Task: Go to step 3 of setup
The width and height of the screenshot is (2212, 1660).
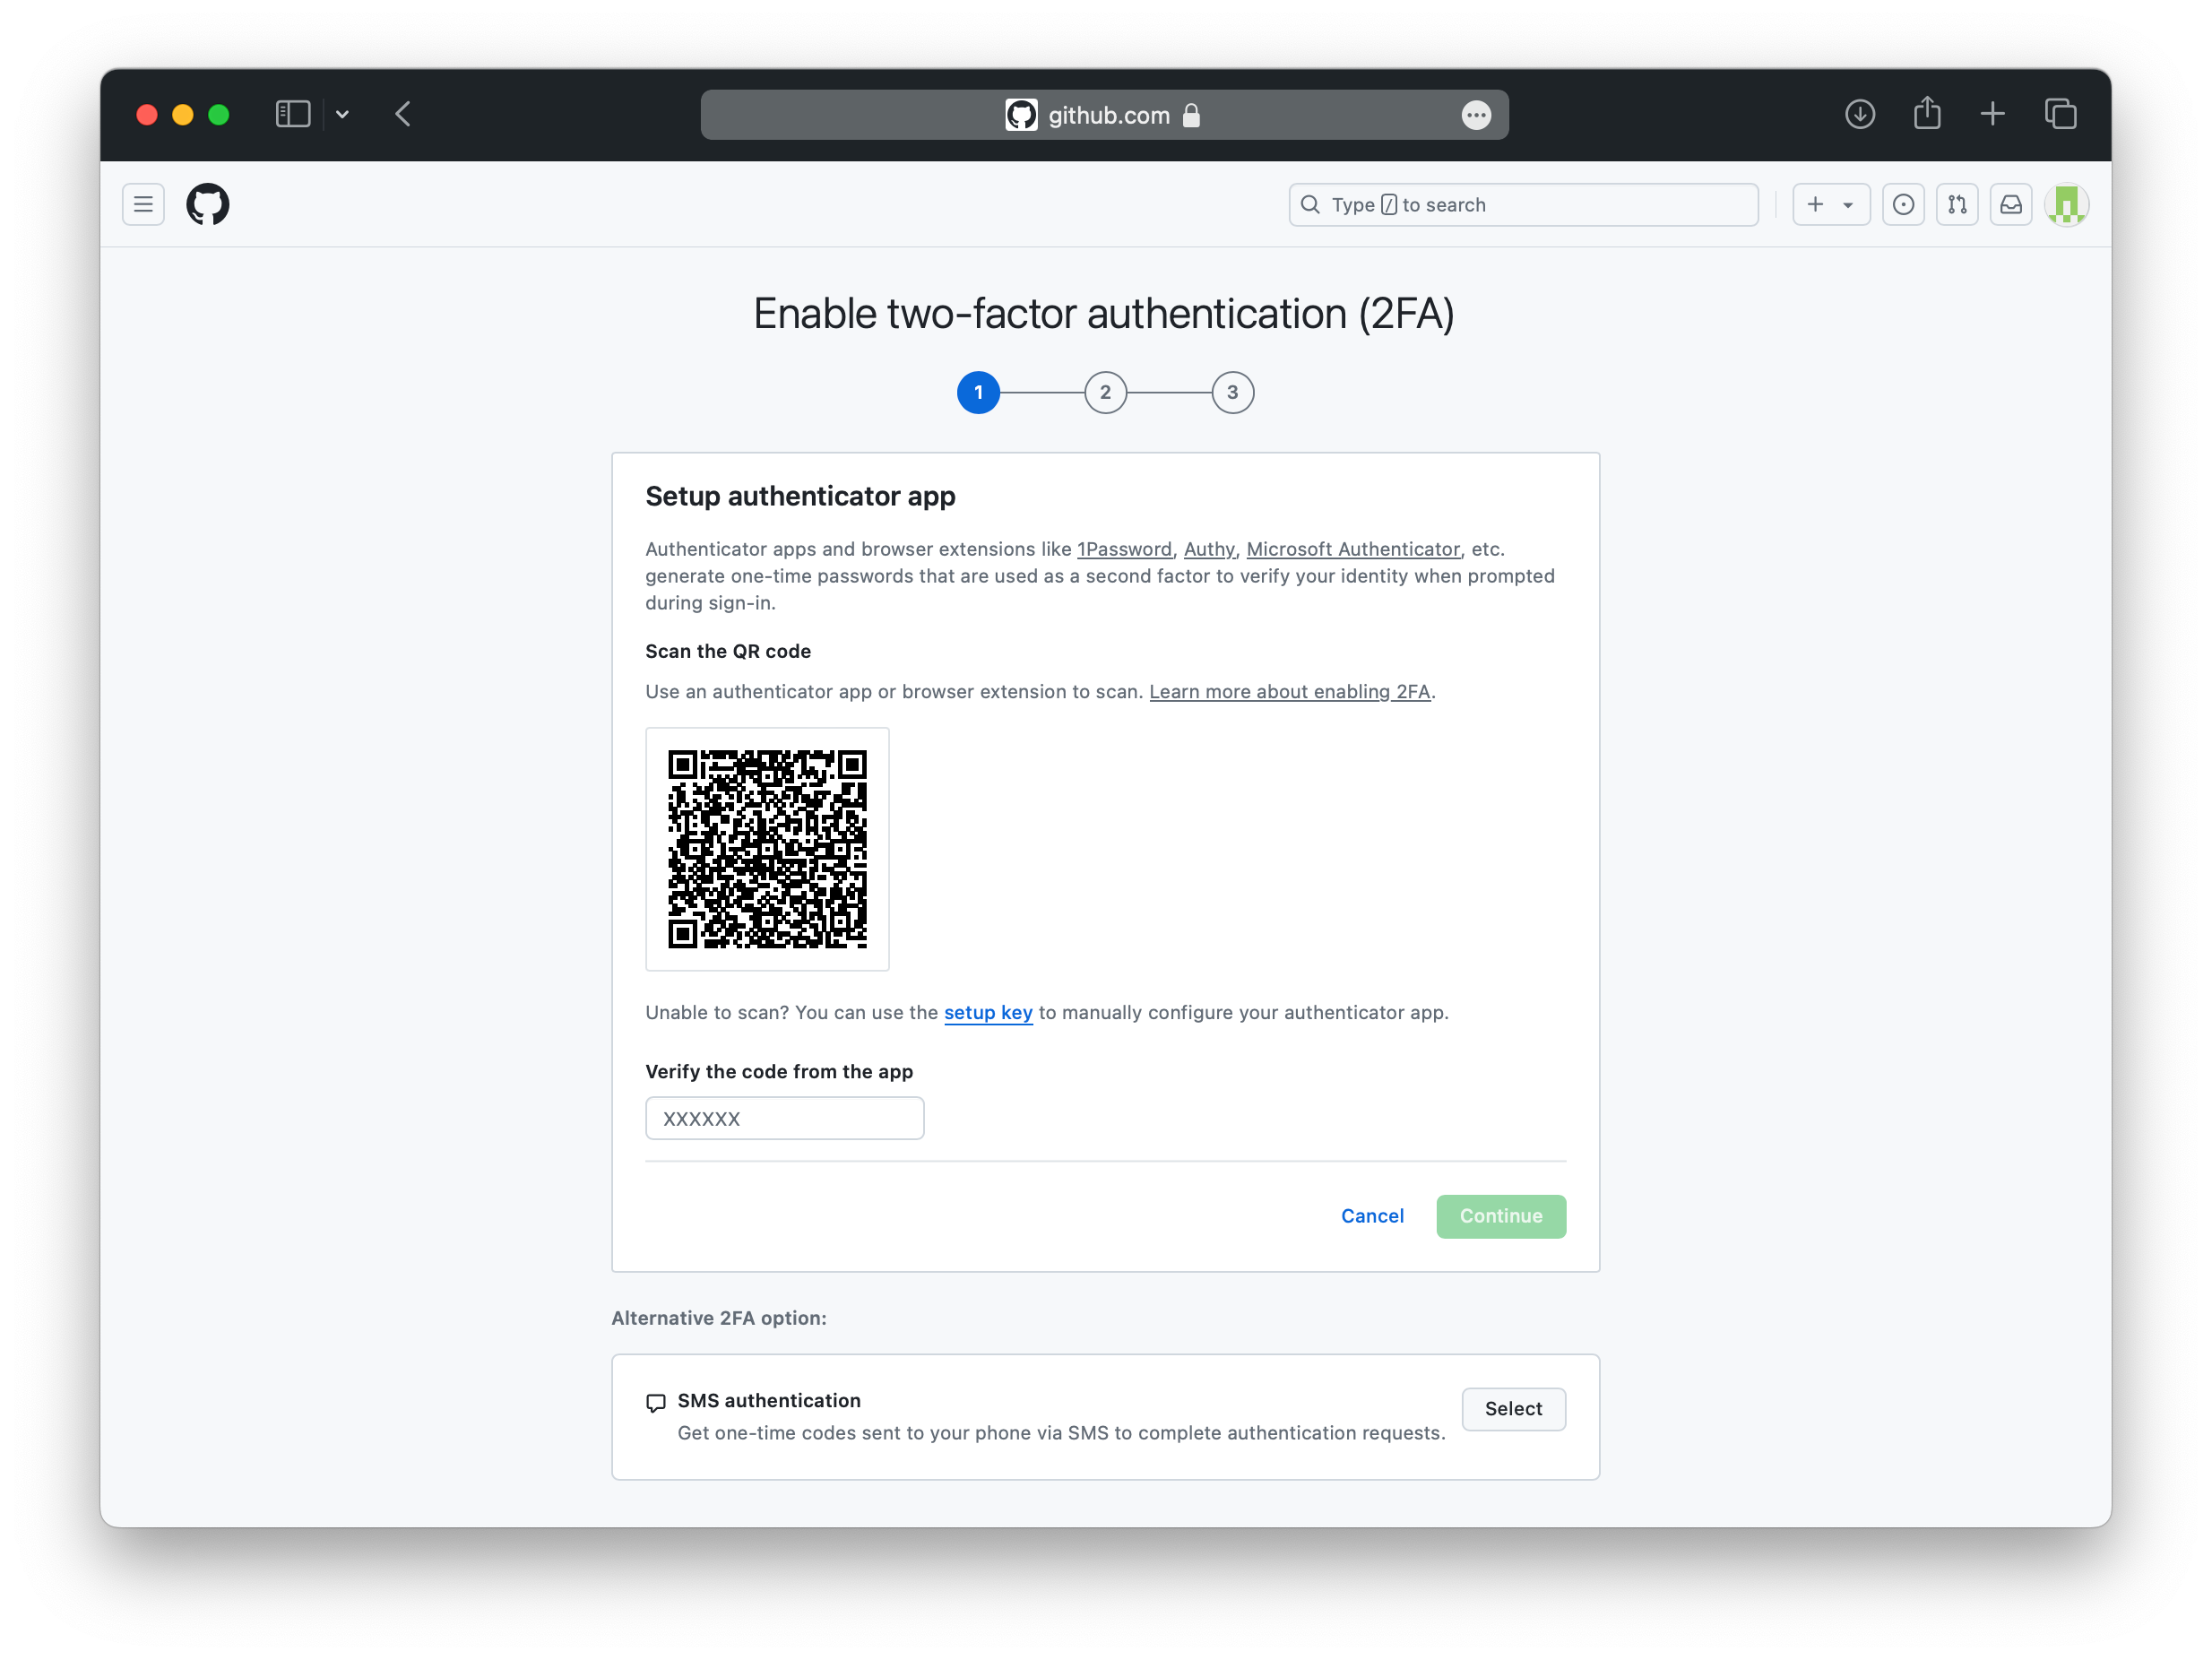Action: tap(1232, 393)
